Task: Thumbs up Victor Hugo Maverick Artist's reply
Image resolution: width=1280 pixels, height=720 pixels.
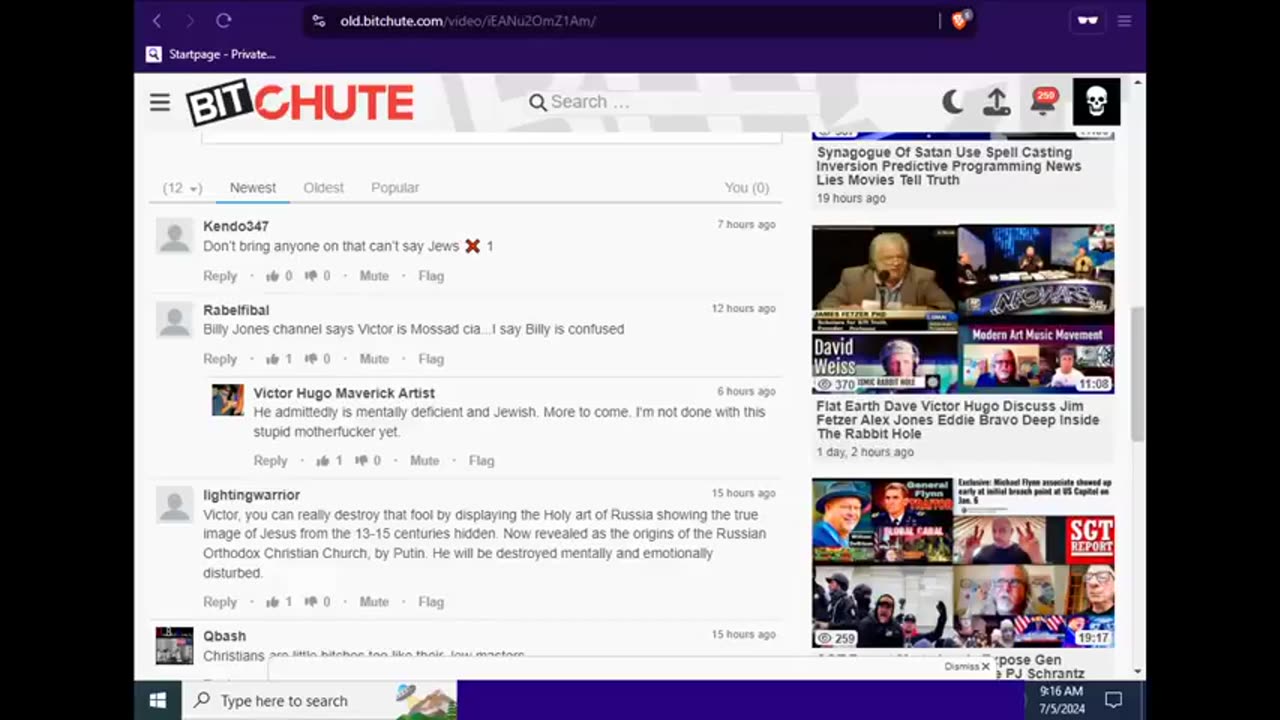Action: (x=322, y=461)
